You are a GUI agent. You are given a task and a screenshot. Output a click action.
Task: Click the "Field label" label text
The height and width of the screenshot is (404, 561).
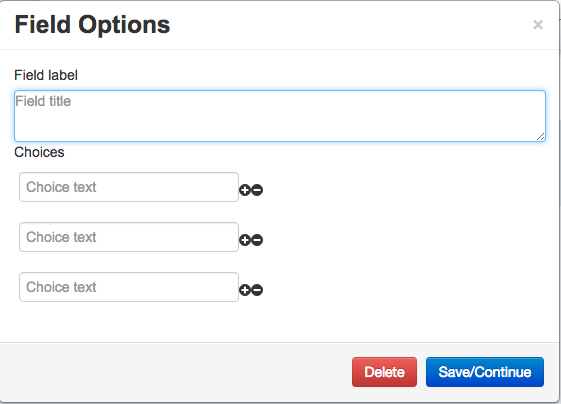click(x=46, y=75)
